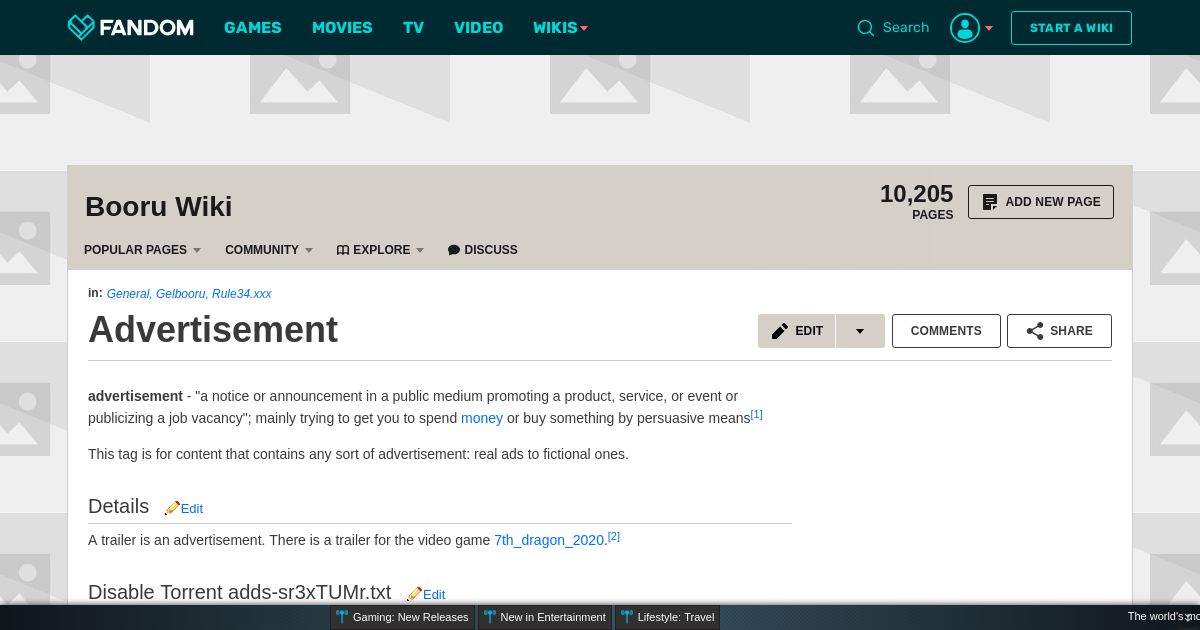Click icon on New in Entertainment bar item
Image resolution: width=1200 pixels, height=630 pixels.
(x=490, y=617)
